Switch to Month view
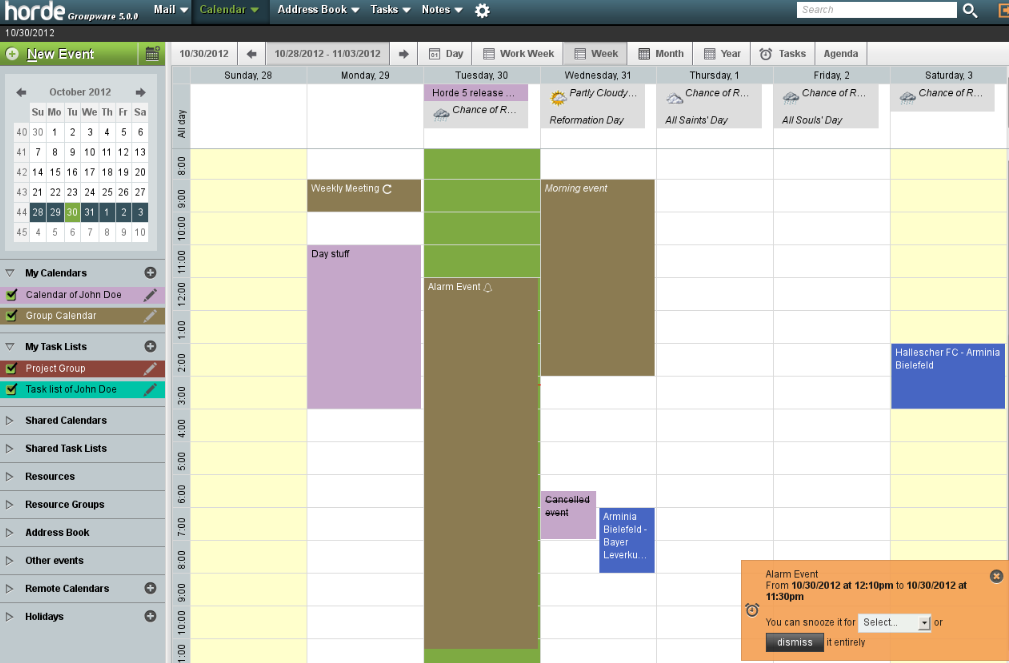The image size is (1009, 663). pos(660,54)
